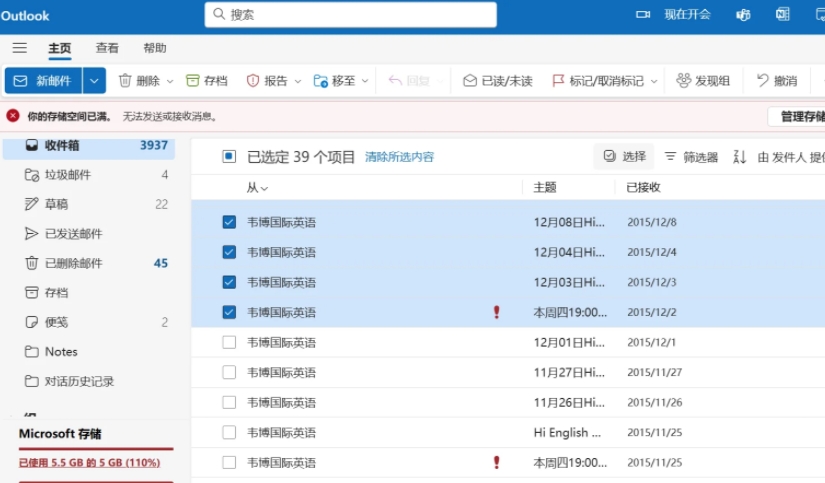Image resolution: width=825 pixels, height=483 pixels.
Task: Open the Notes folder
Action: 88,351
